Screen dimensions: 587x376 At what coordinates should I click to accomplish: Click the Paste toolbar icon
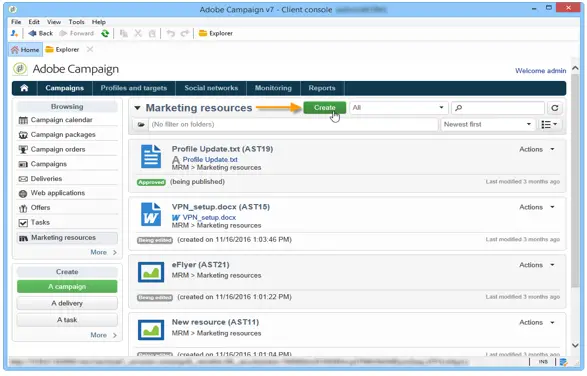[x=152, y=33]
